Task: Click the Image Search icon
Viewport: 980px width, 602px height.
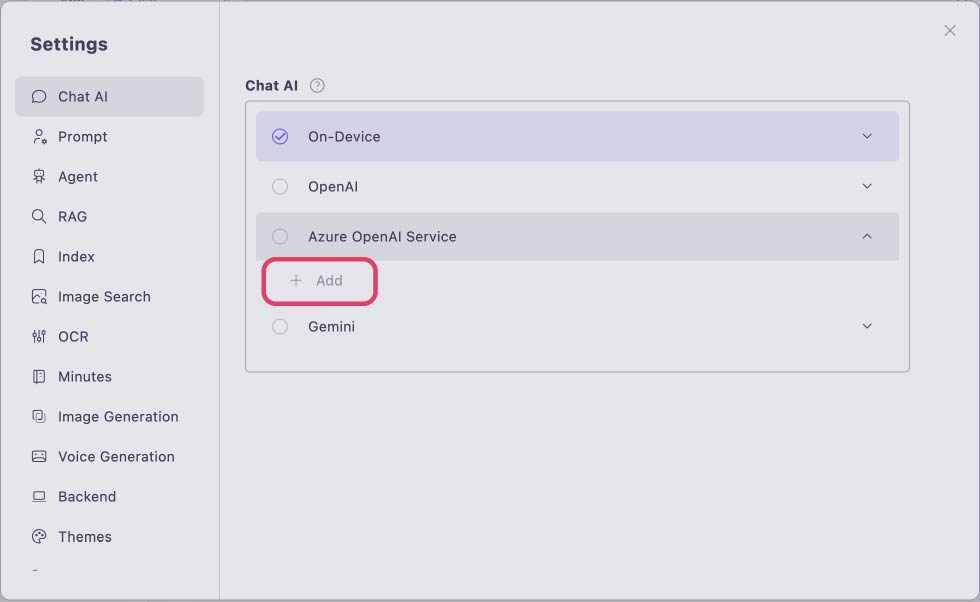Action: (39, 296)
